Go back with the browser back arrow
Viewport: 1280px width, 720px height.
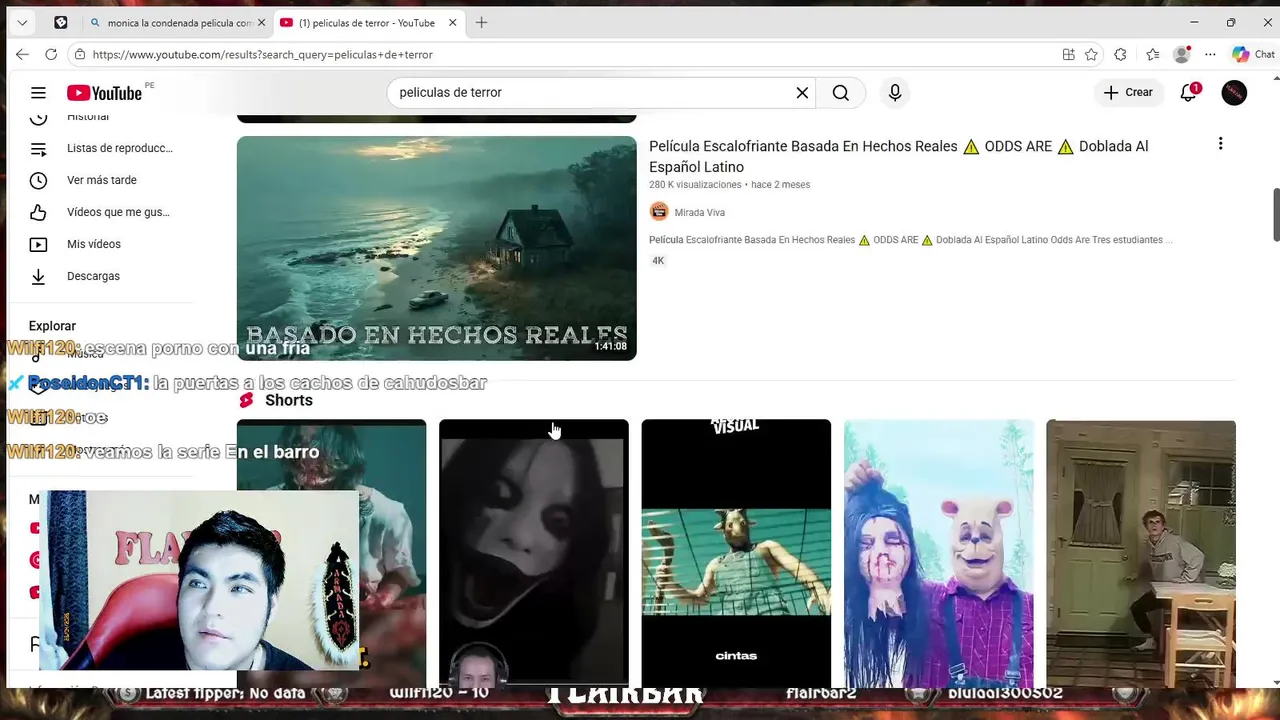[22, 54]
